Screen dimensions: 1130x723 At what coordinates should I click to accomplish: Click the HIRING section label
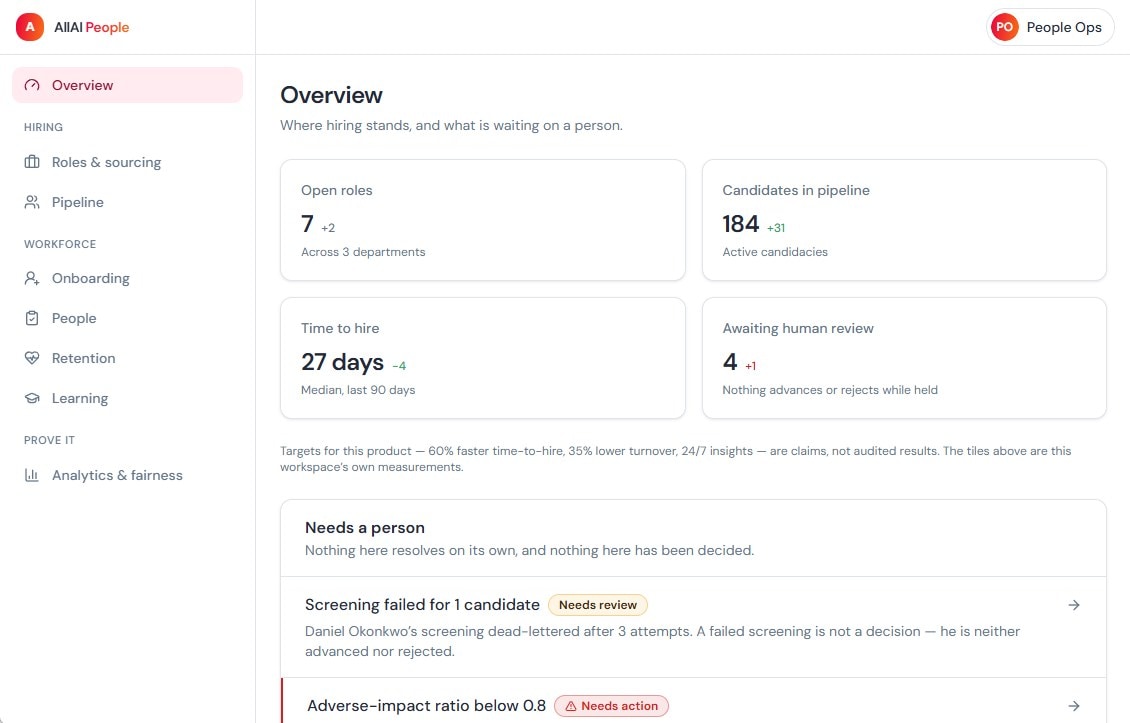click(43, 127)
